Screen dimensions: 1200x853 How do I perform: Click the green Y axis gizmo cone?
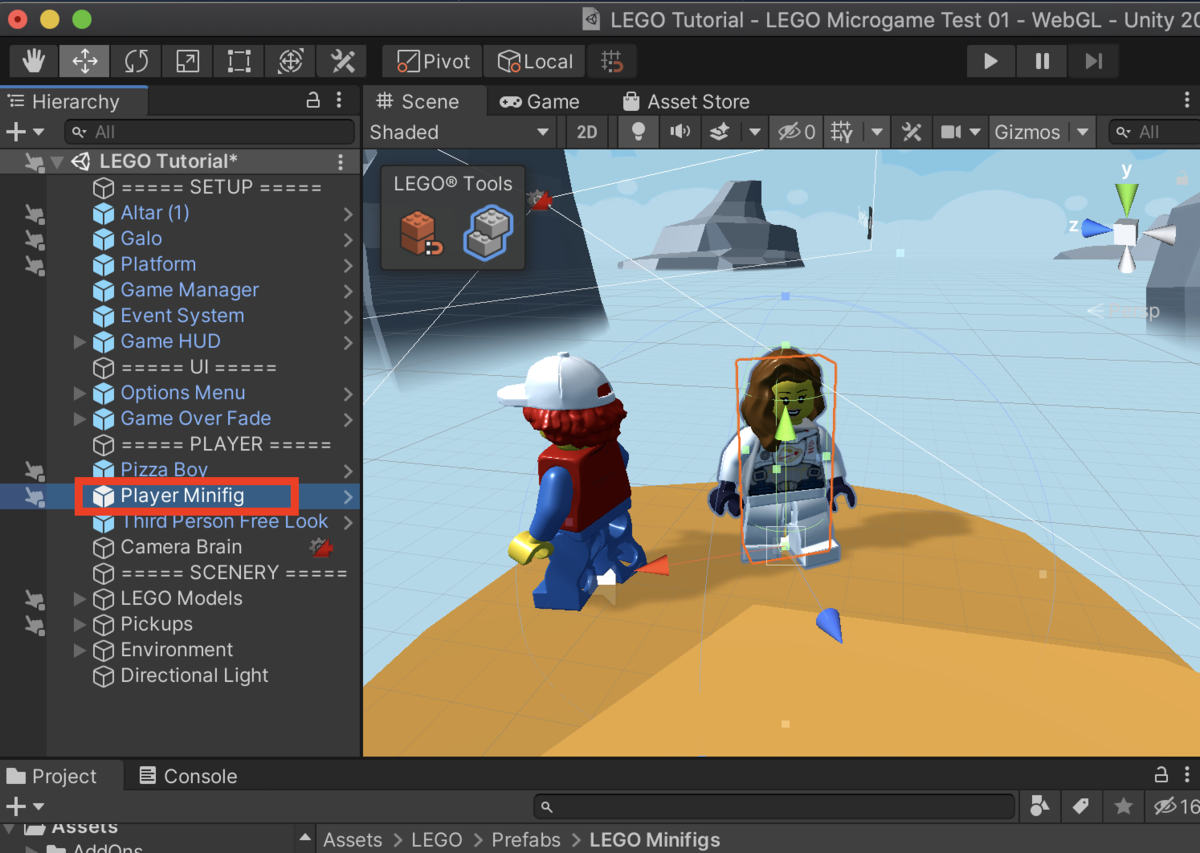[x=1127, y=197]
